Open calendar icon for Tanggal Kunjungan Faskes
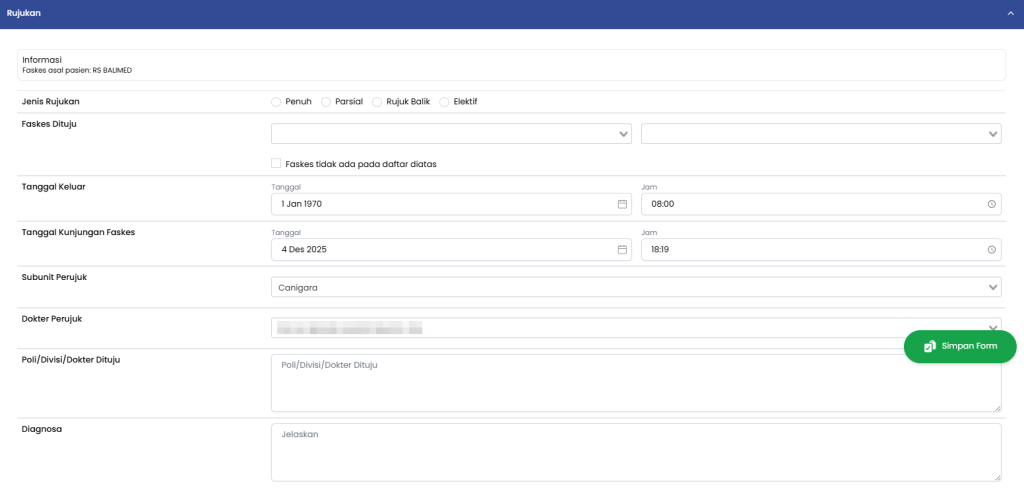The height and width of the screenshot is (488, 1024). click(x=621, y=250)
